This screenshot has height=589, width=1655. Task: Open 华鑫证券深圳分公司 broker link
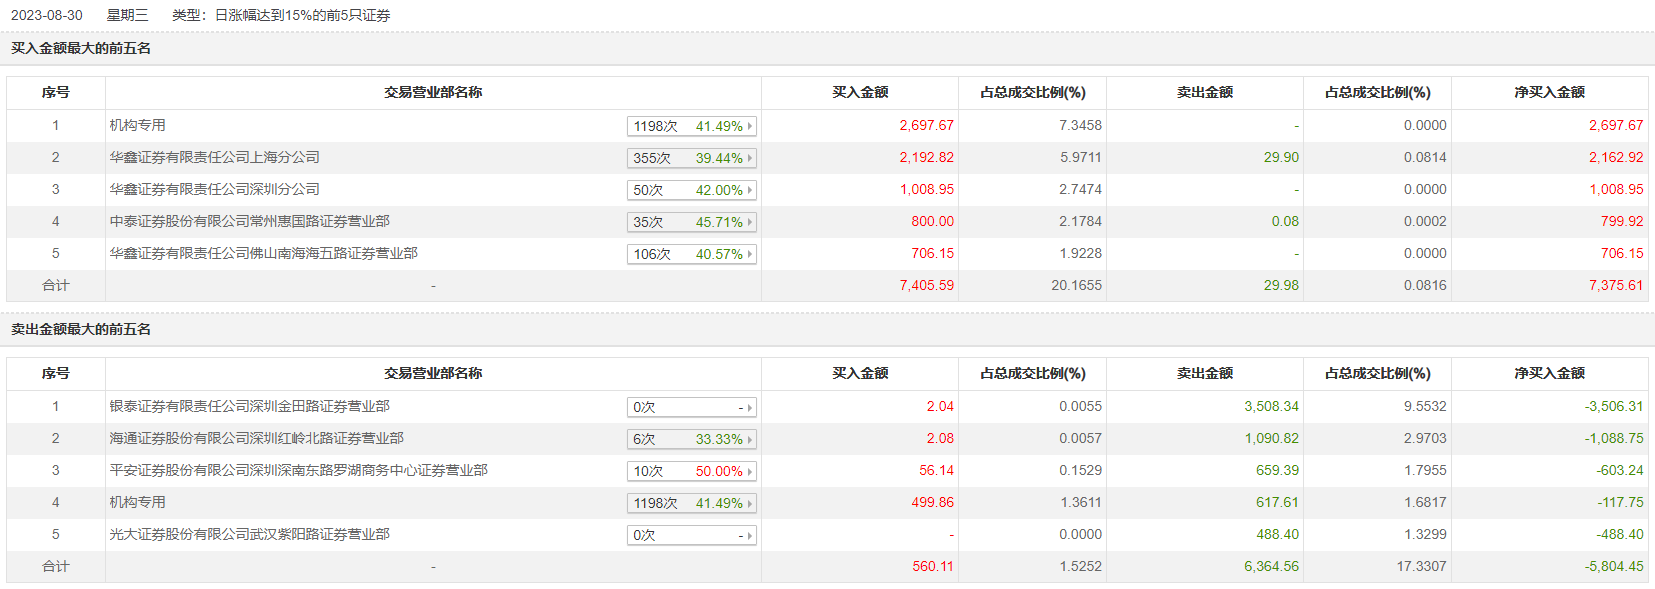pos(214,189)
